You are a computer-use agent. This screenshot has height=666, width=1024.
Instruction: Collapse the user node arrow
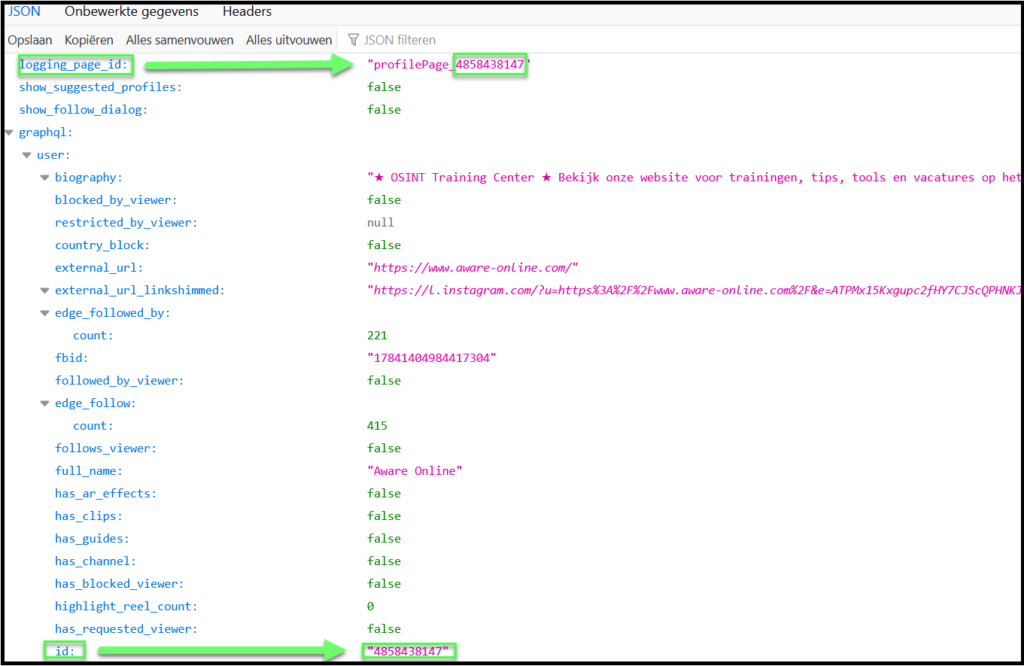click(27, 155)
